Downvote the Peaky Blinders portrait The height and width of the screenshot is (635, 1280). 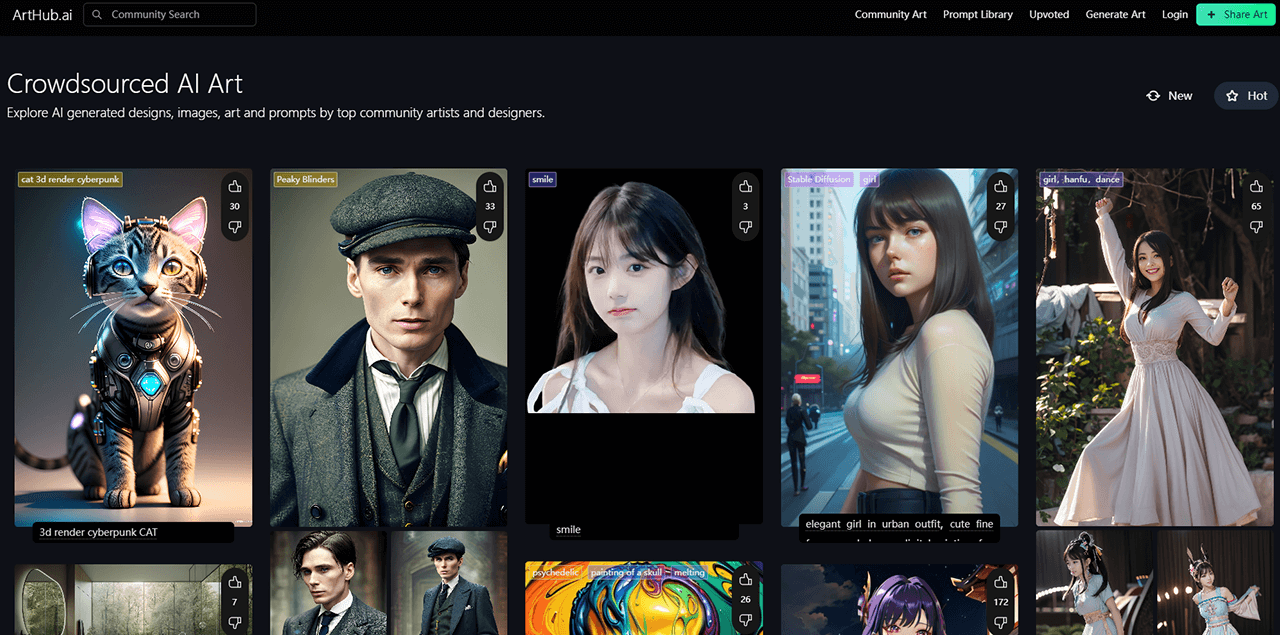490,227
